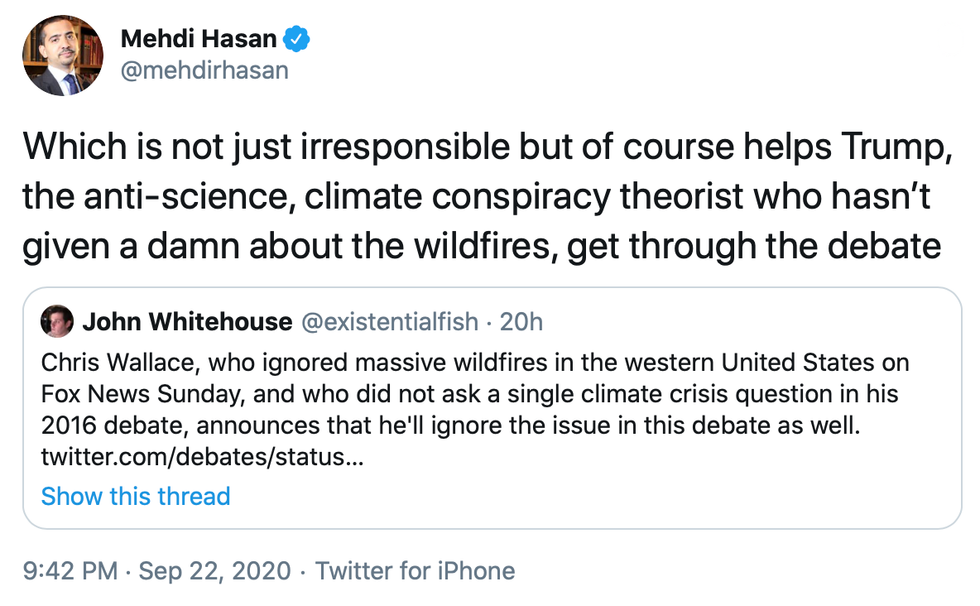
Task: Click the 20h timestamp on quoted tweet
Action: tap(521, 321)
